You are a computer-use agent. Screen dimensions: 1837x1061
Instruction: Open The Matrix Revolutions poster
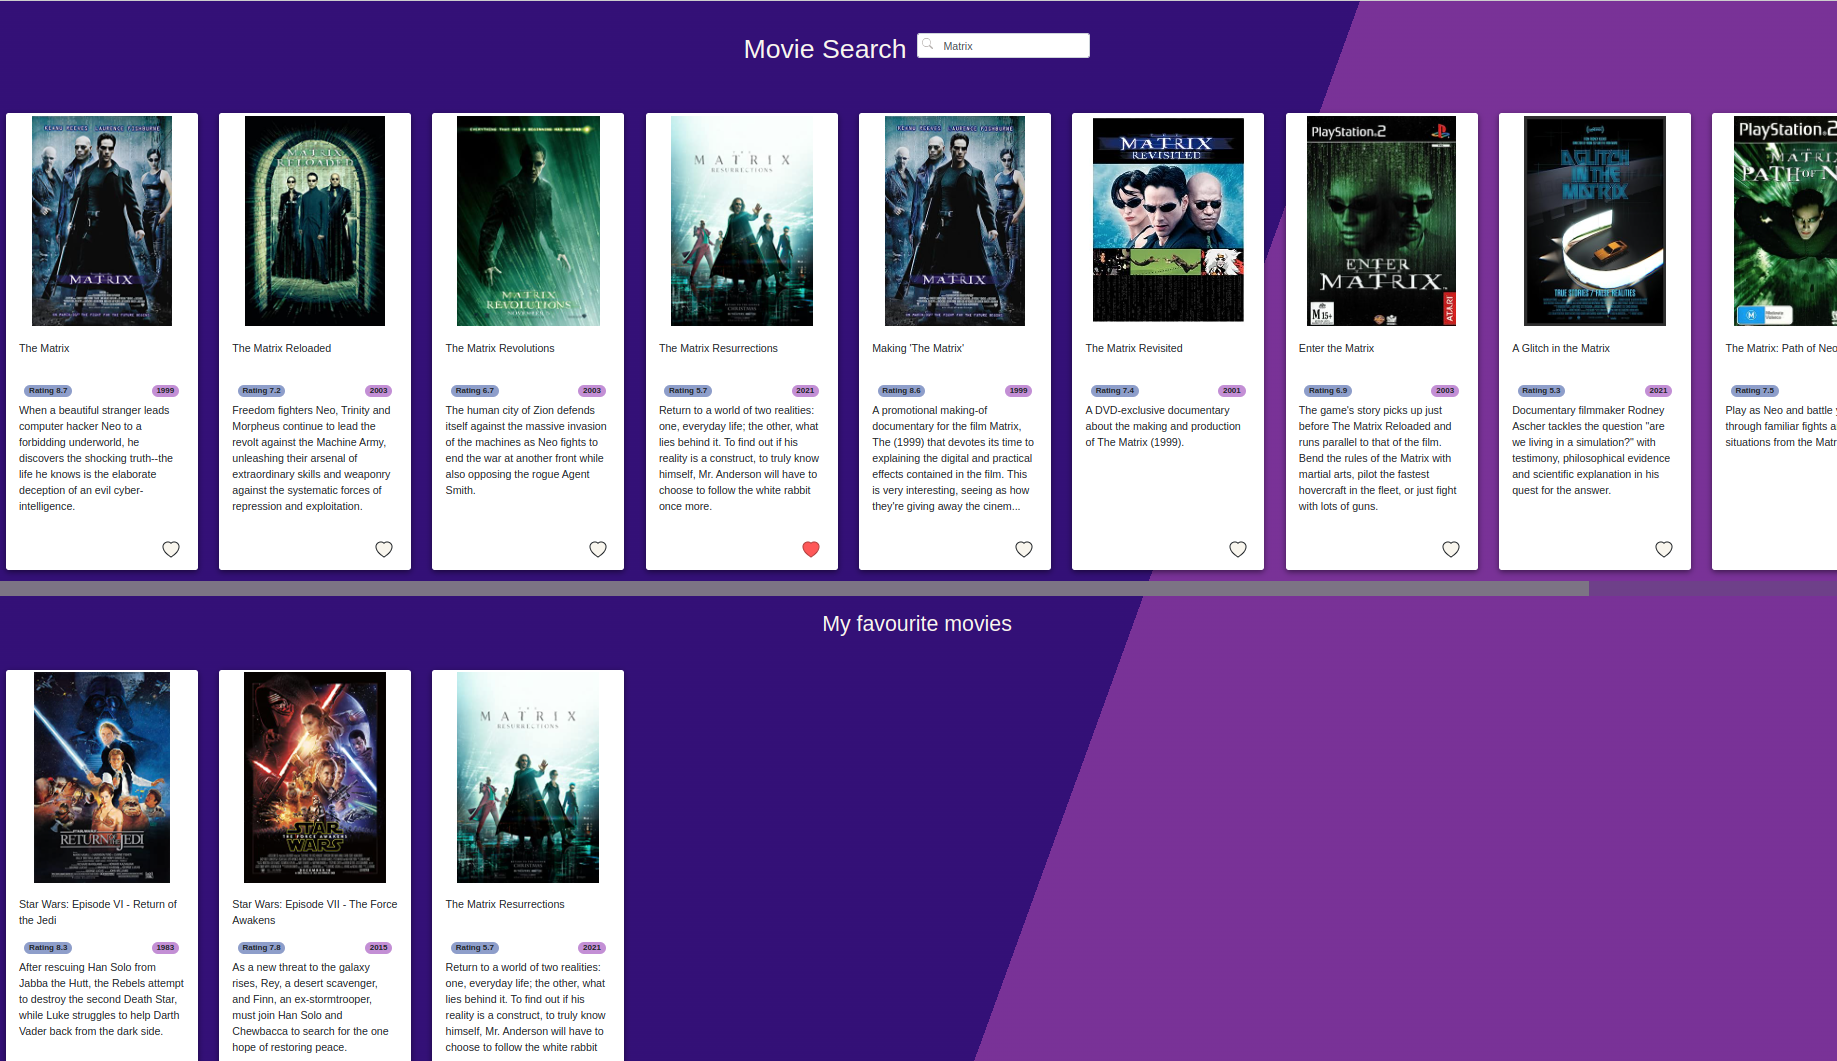click(x=528, y=221)
